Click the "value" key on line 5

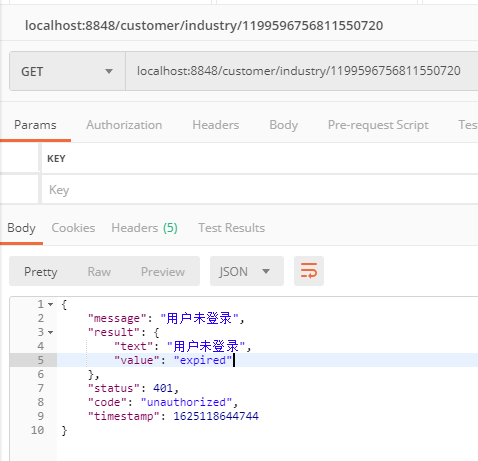coord(137,360)
